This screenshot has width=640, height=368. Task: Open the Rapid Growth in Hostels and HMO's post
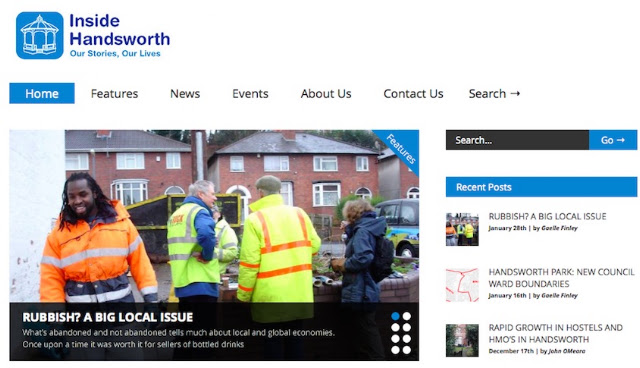[x=556, y=333]
